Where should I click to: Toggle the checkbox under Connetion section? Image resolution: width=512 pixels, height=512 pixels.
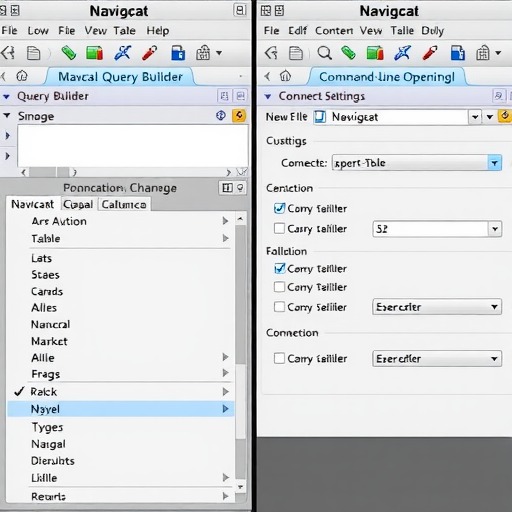point(279,359)
